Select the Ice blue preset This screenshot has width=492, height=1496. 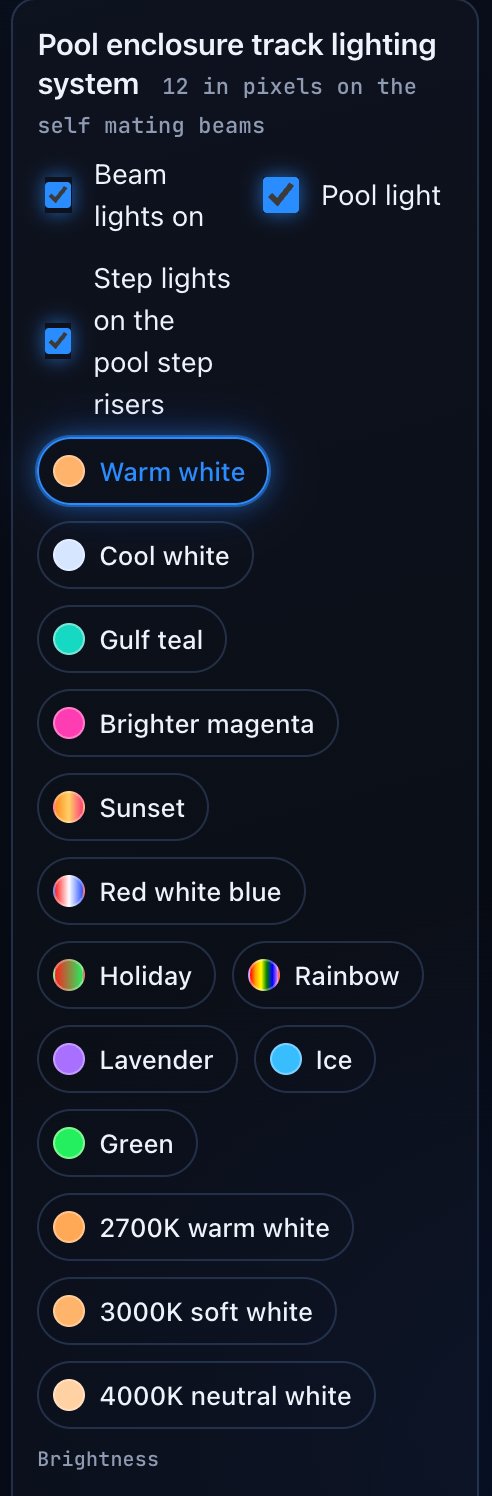[x=315, y=1060]
